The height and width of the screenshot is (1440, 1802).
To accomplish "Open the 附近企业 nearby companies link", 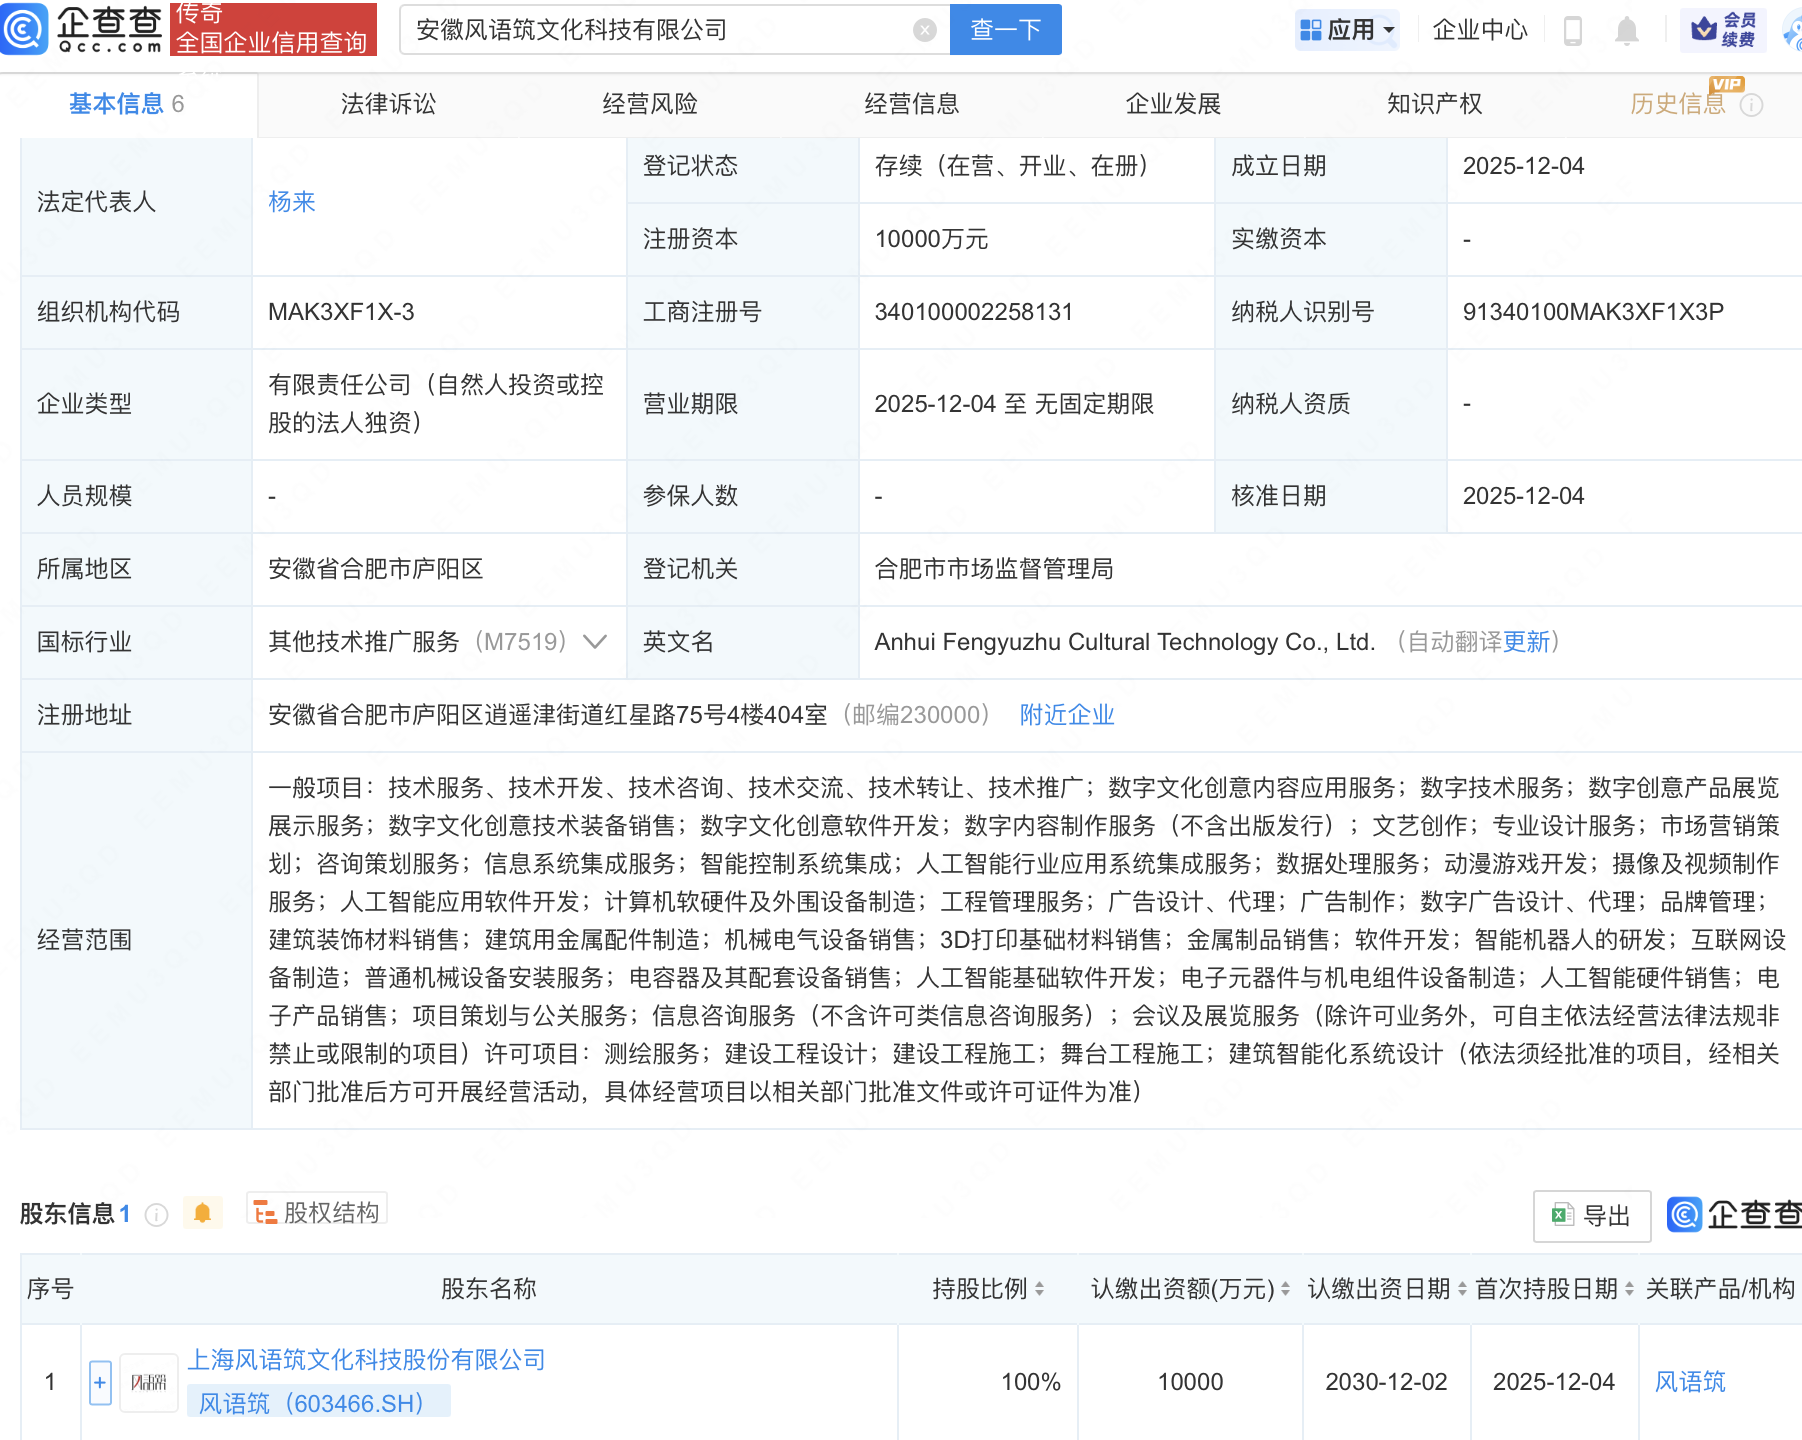I will click(1066, 715).
